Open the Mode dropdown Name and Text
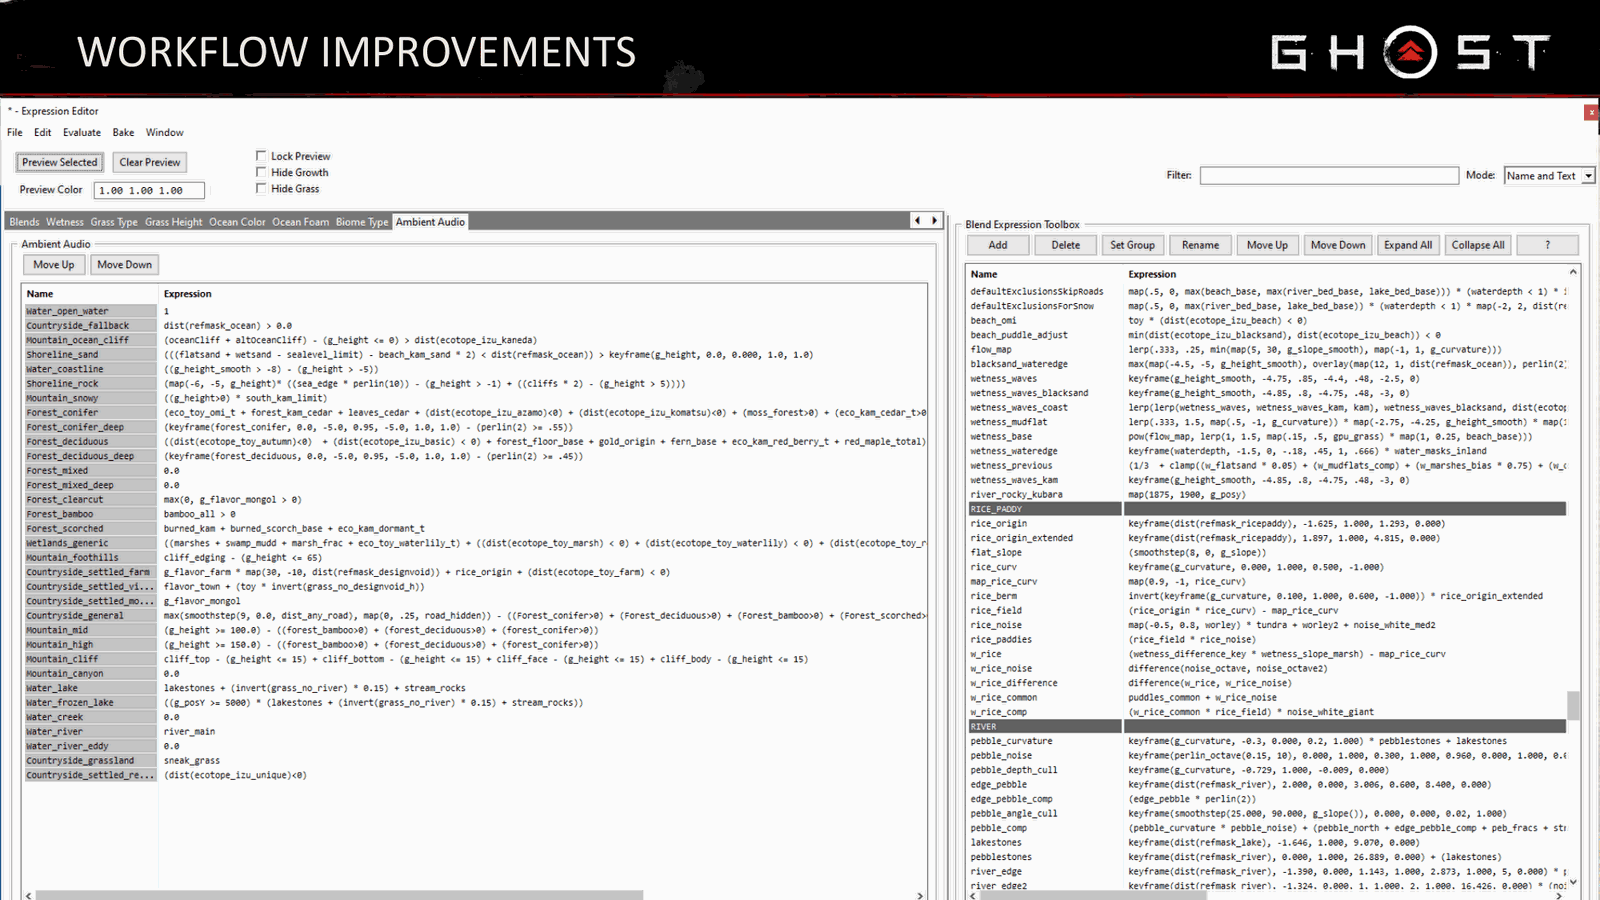 (1549, 175)
